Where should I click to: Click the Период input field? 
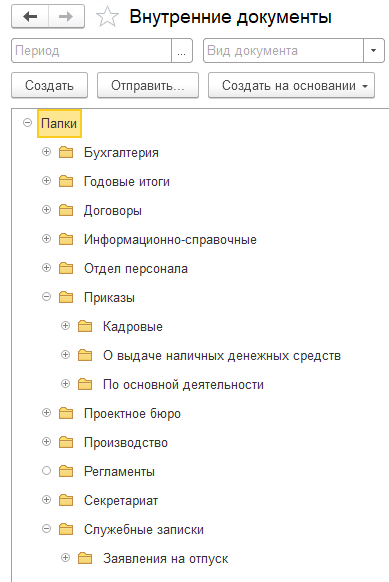point(92,50)
